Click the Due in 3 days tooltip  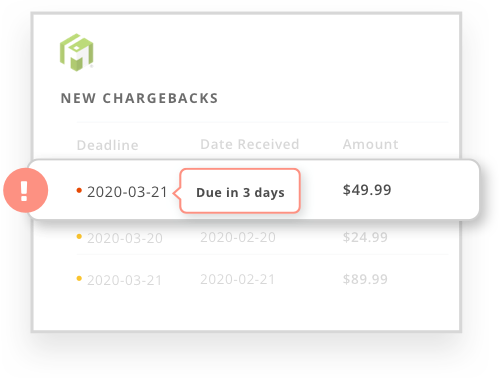coord(240,191)
